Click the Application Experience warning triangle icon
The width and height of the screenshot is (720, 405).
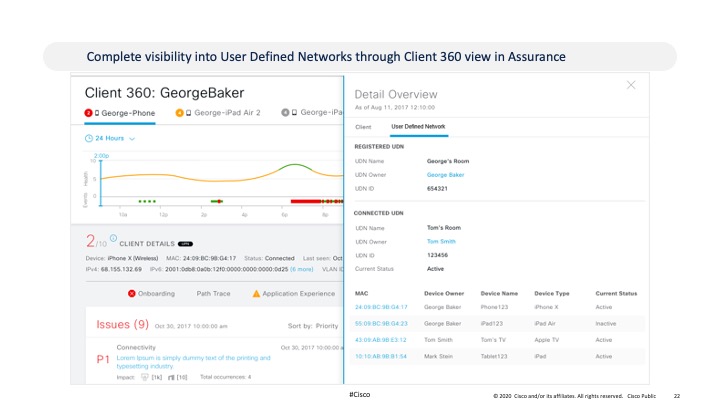pos(256,293)
